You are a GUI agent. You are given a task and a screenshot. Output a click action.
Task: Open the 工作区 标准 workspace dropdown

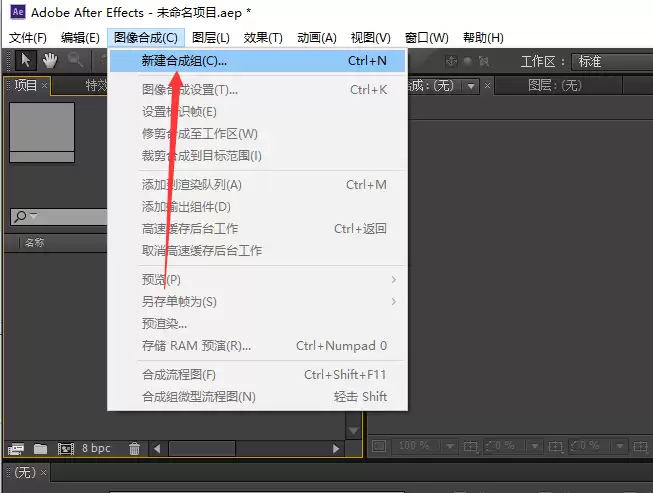(612, 62)
